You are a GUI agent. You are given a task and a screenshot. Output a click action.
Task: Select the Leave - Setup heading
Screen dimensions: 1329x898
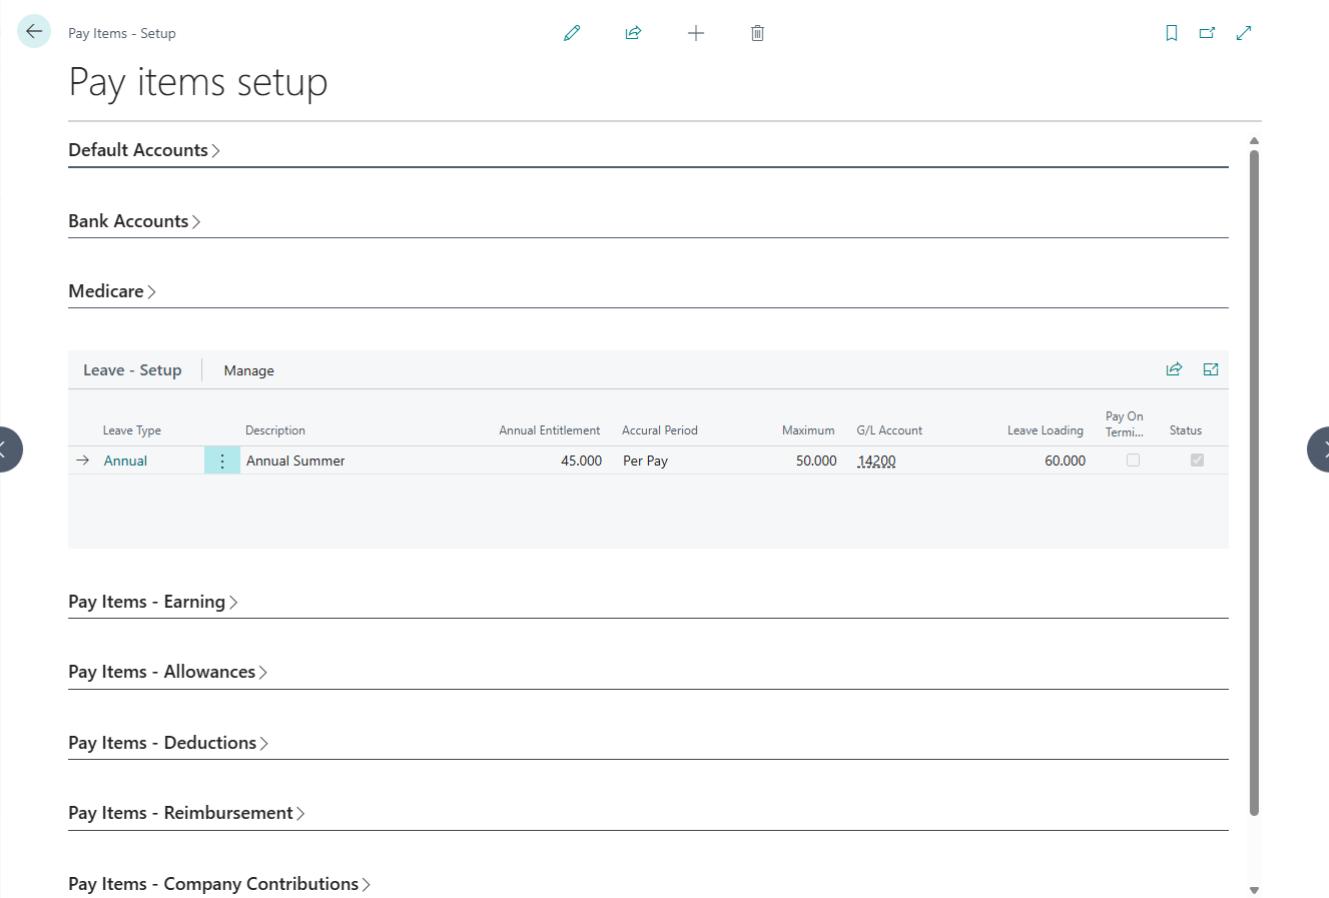click(132, 370)
